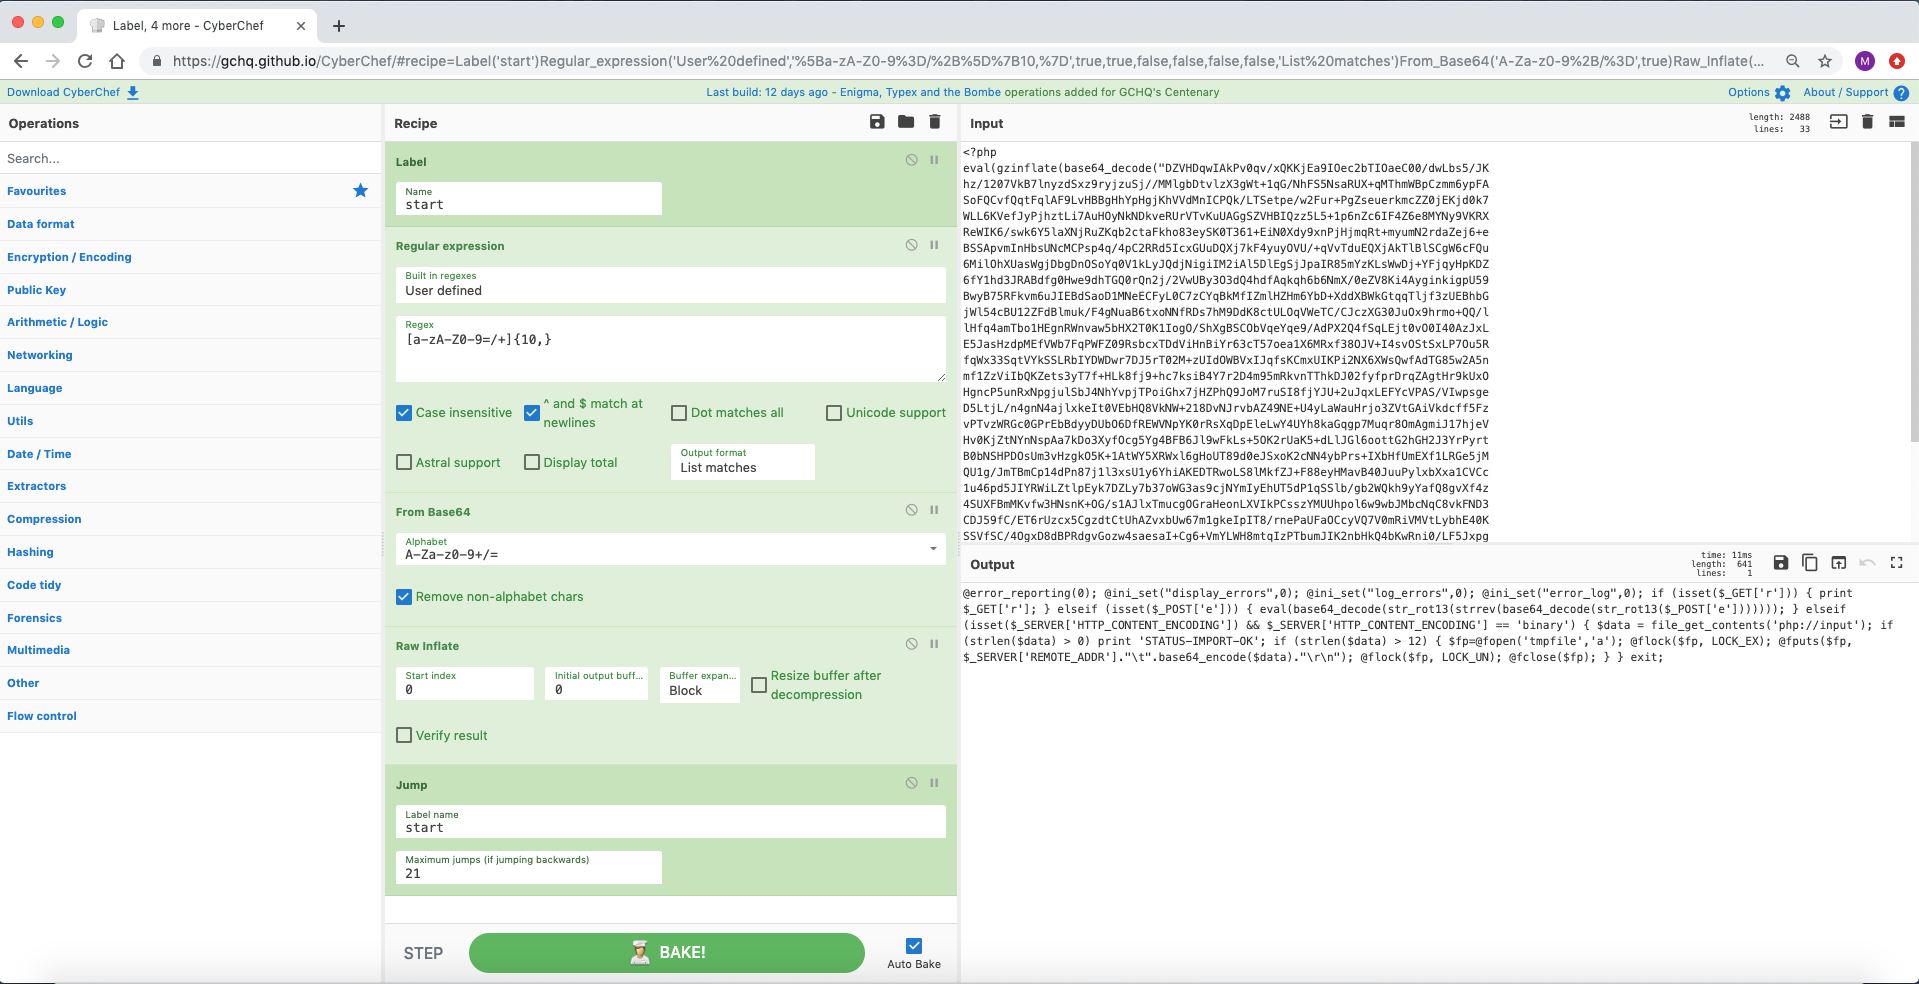Screen dimensions: 1919x984
Task: Open Built in regexes dropdown
Action: point(670,284)
